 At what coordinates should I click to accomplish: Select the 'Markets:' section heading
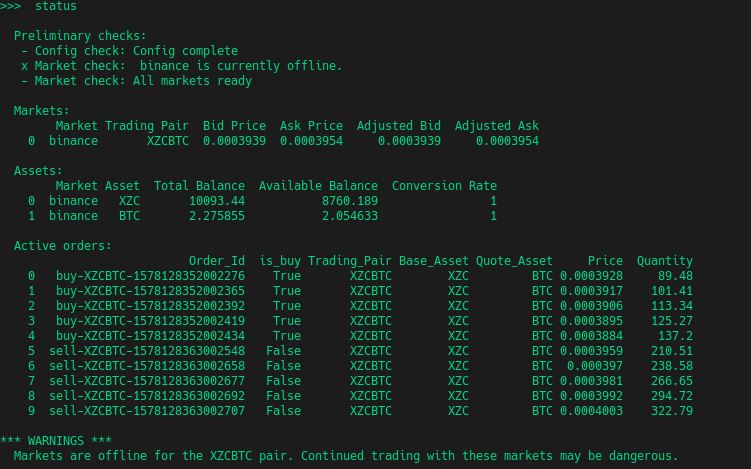coord(42,111)
